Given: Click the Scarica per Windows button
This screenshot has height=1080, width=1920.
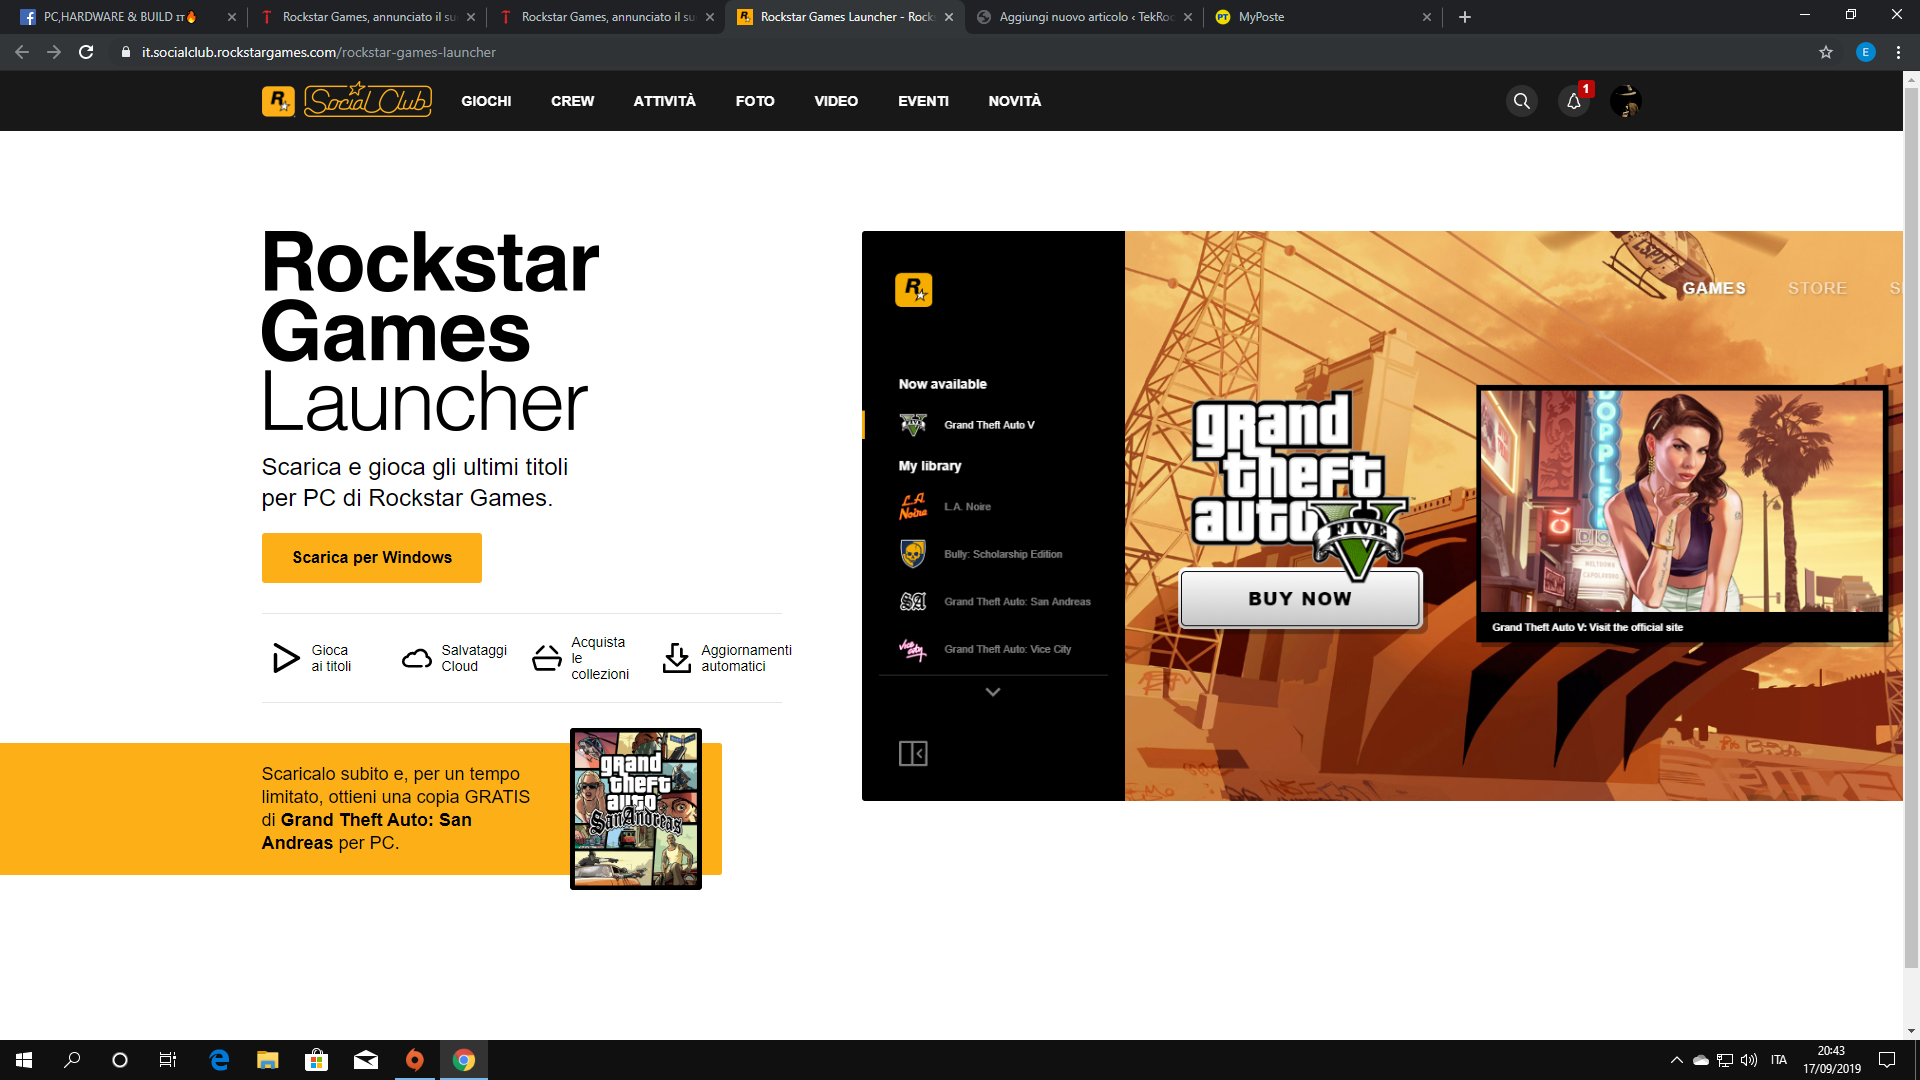Looking at the screenshot, I should (372, 558).
